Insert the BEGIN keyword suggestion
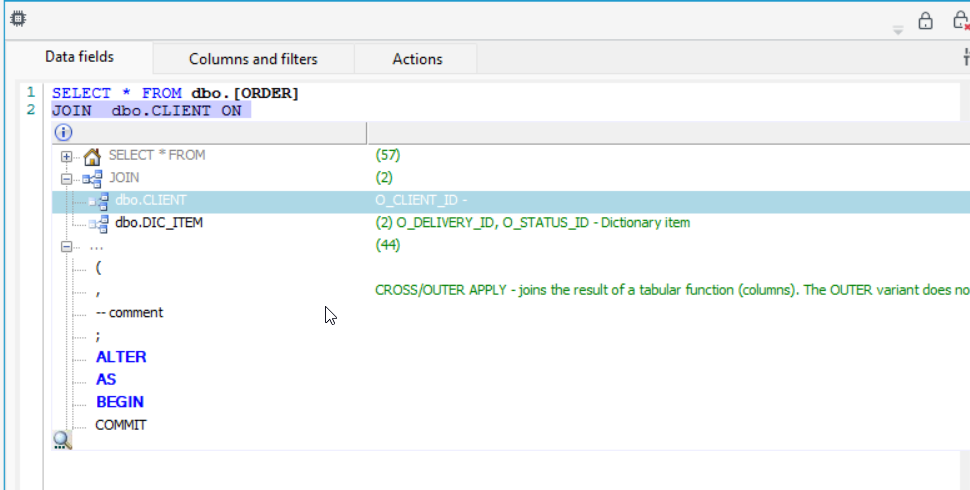Viewport: 970px width, 490px height. 120,402
